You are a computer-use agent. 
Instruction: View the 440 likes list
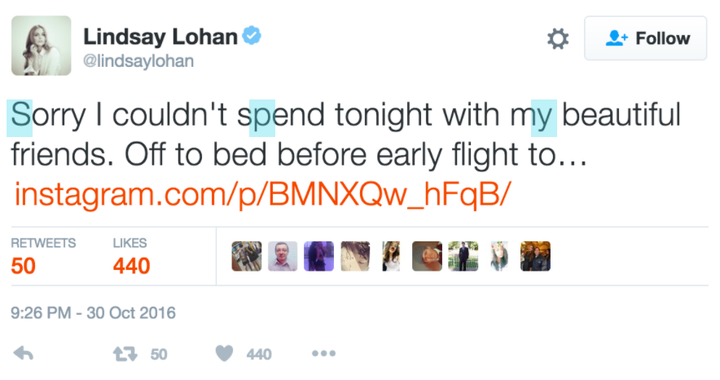[x=131, y=257]
